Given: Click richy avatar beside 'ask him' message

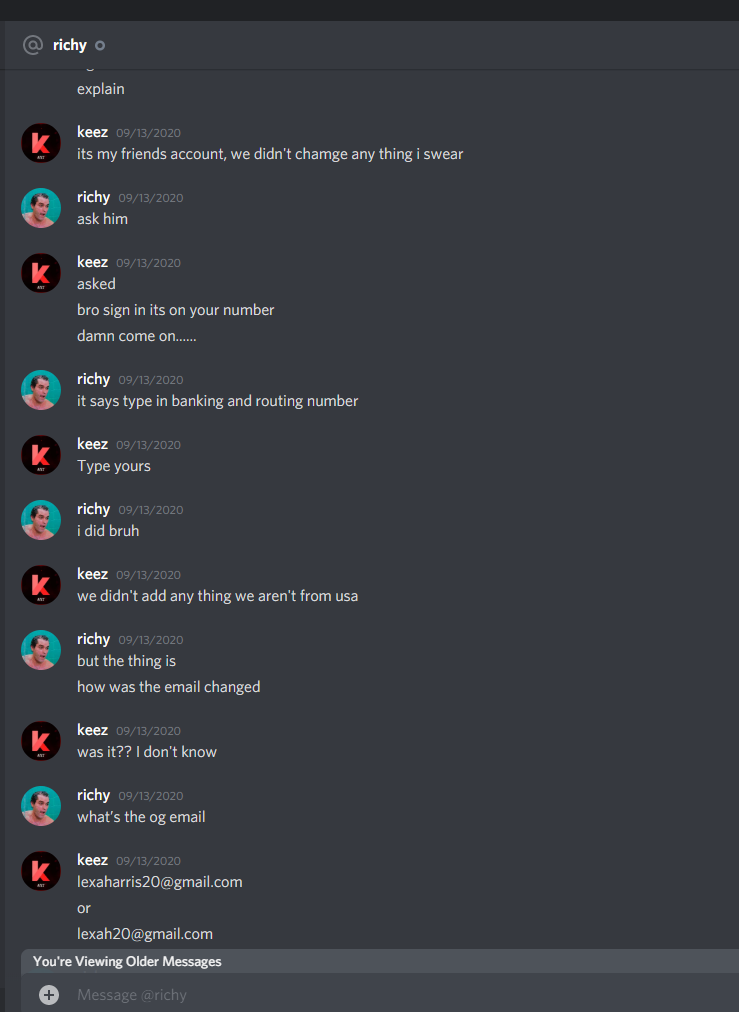Looking at the screenshot, I should coord(41,208).
